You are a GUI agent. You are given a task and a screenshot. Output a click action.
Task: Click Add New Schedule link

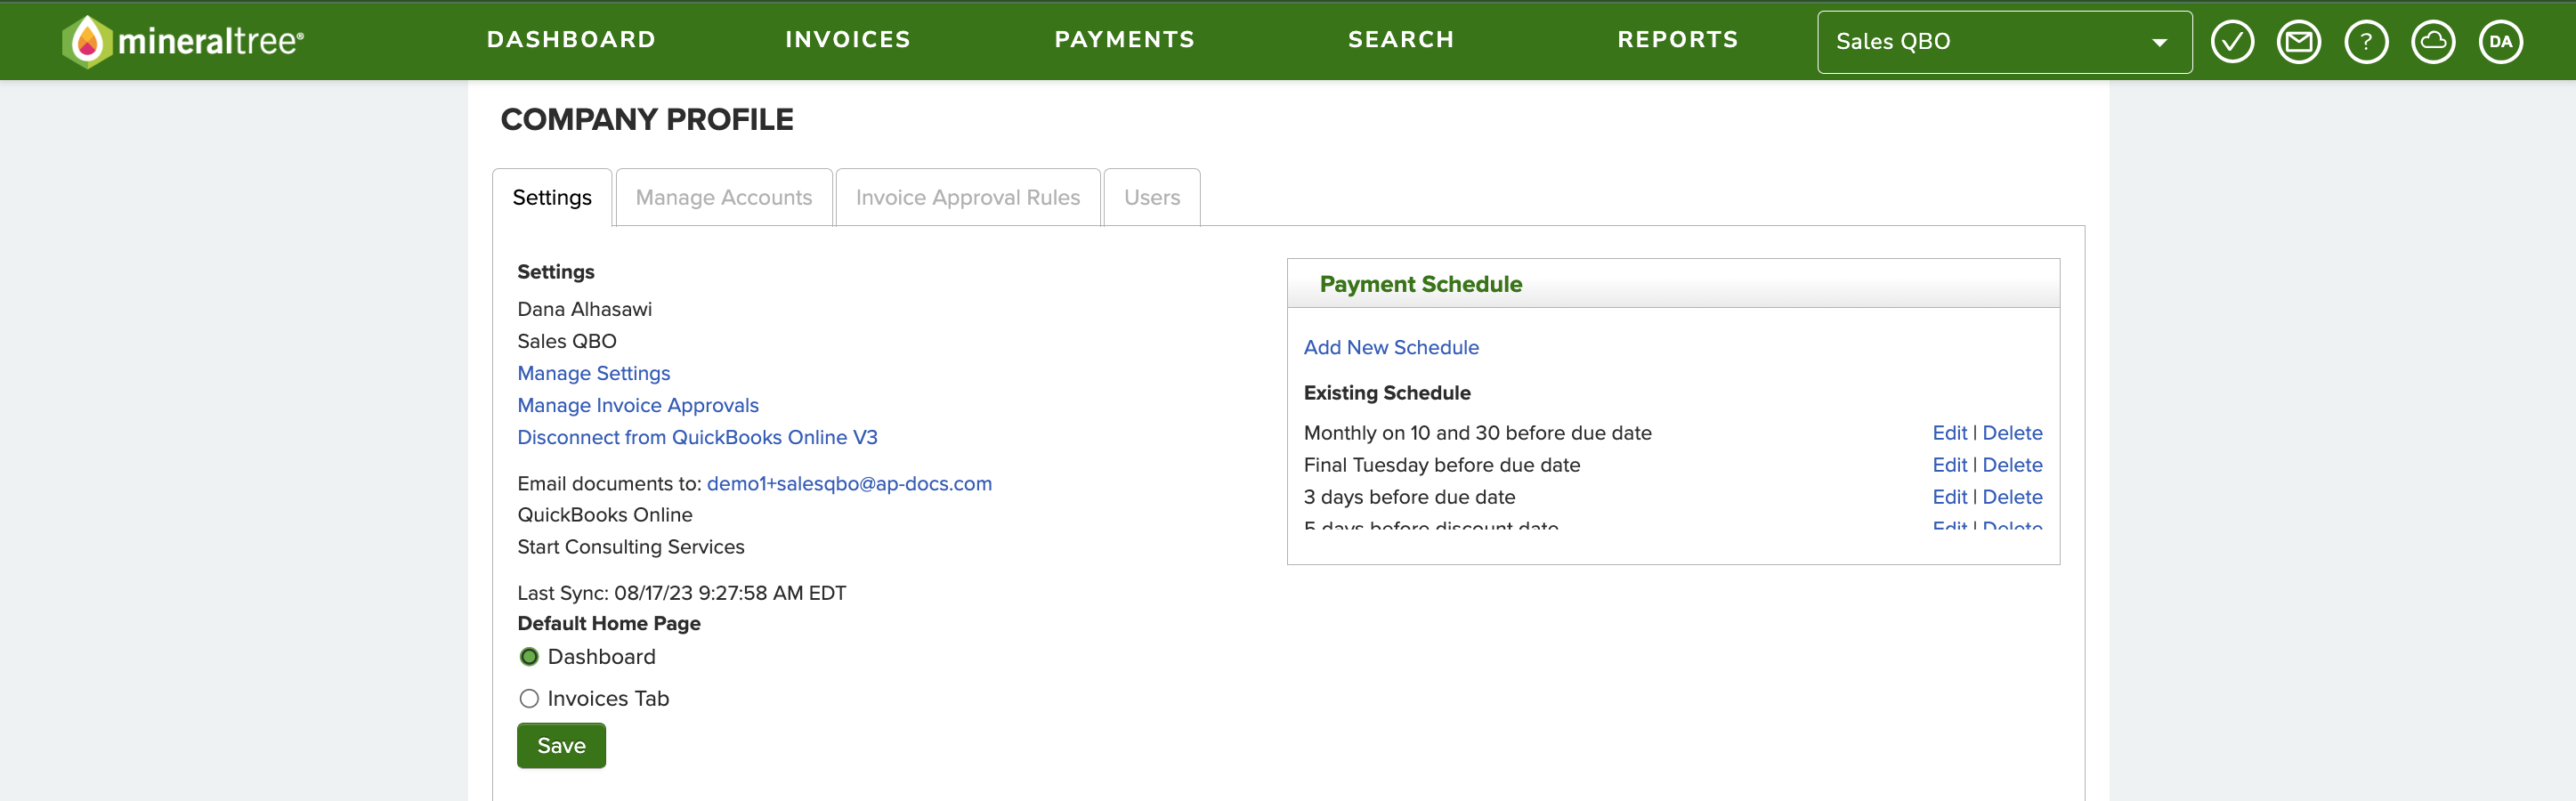tap(1391, 347)
